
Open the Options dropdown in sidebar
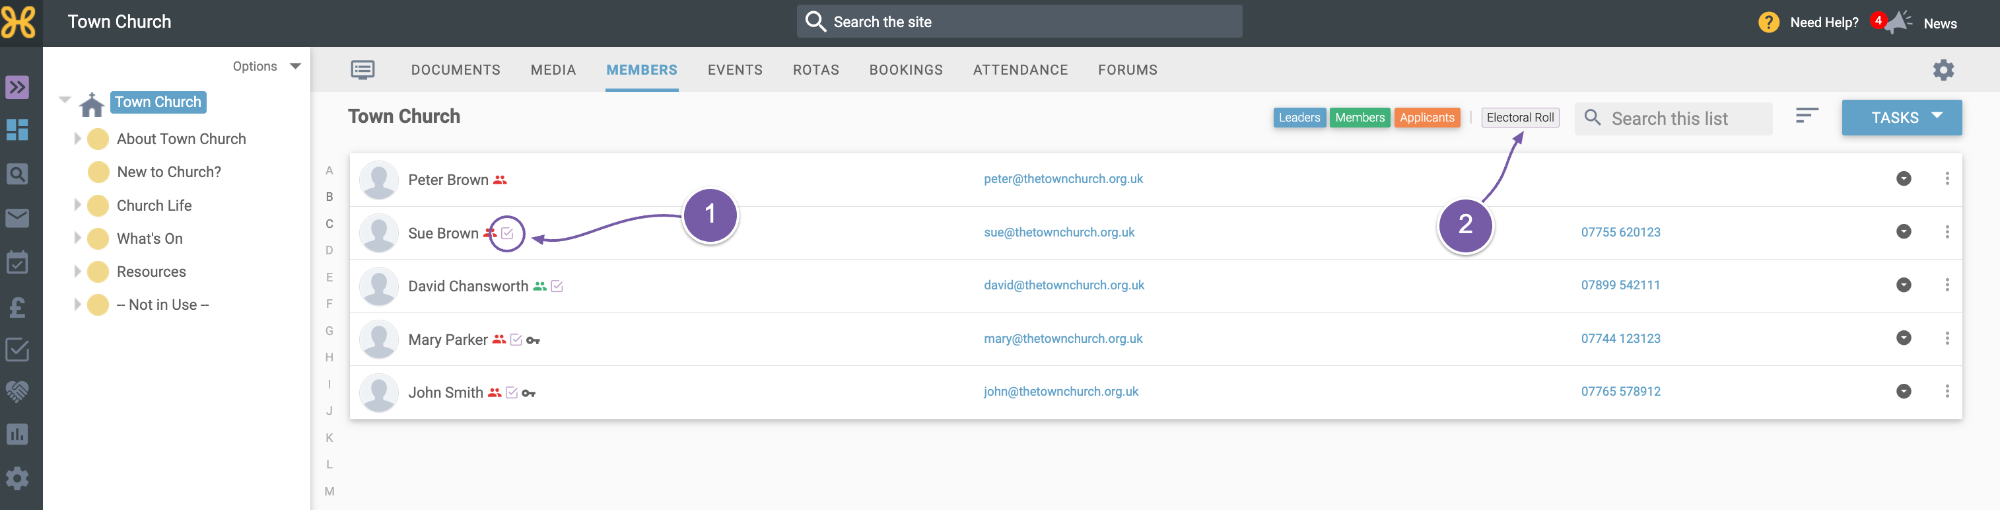tap(267, 66)
